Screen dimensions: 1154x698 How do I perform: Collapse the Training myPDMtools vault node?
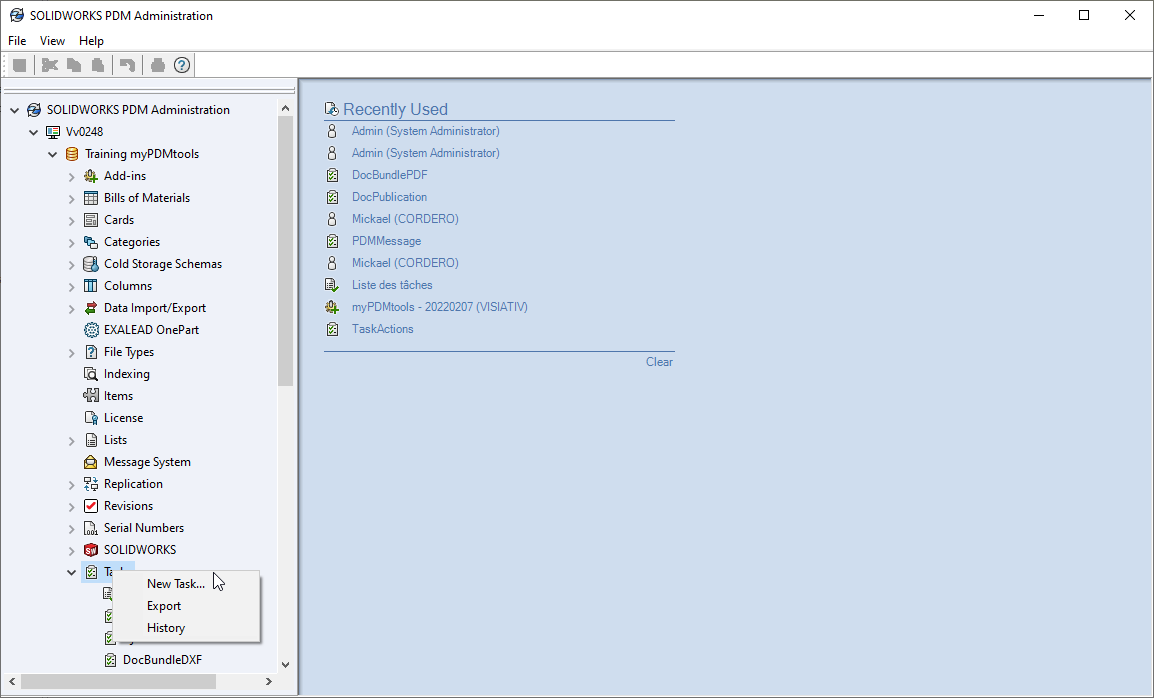53,154
